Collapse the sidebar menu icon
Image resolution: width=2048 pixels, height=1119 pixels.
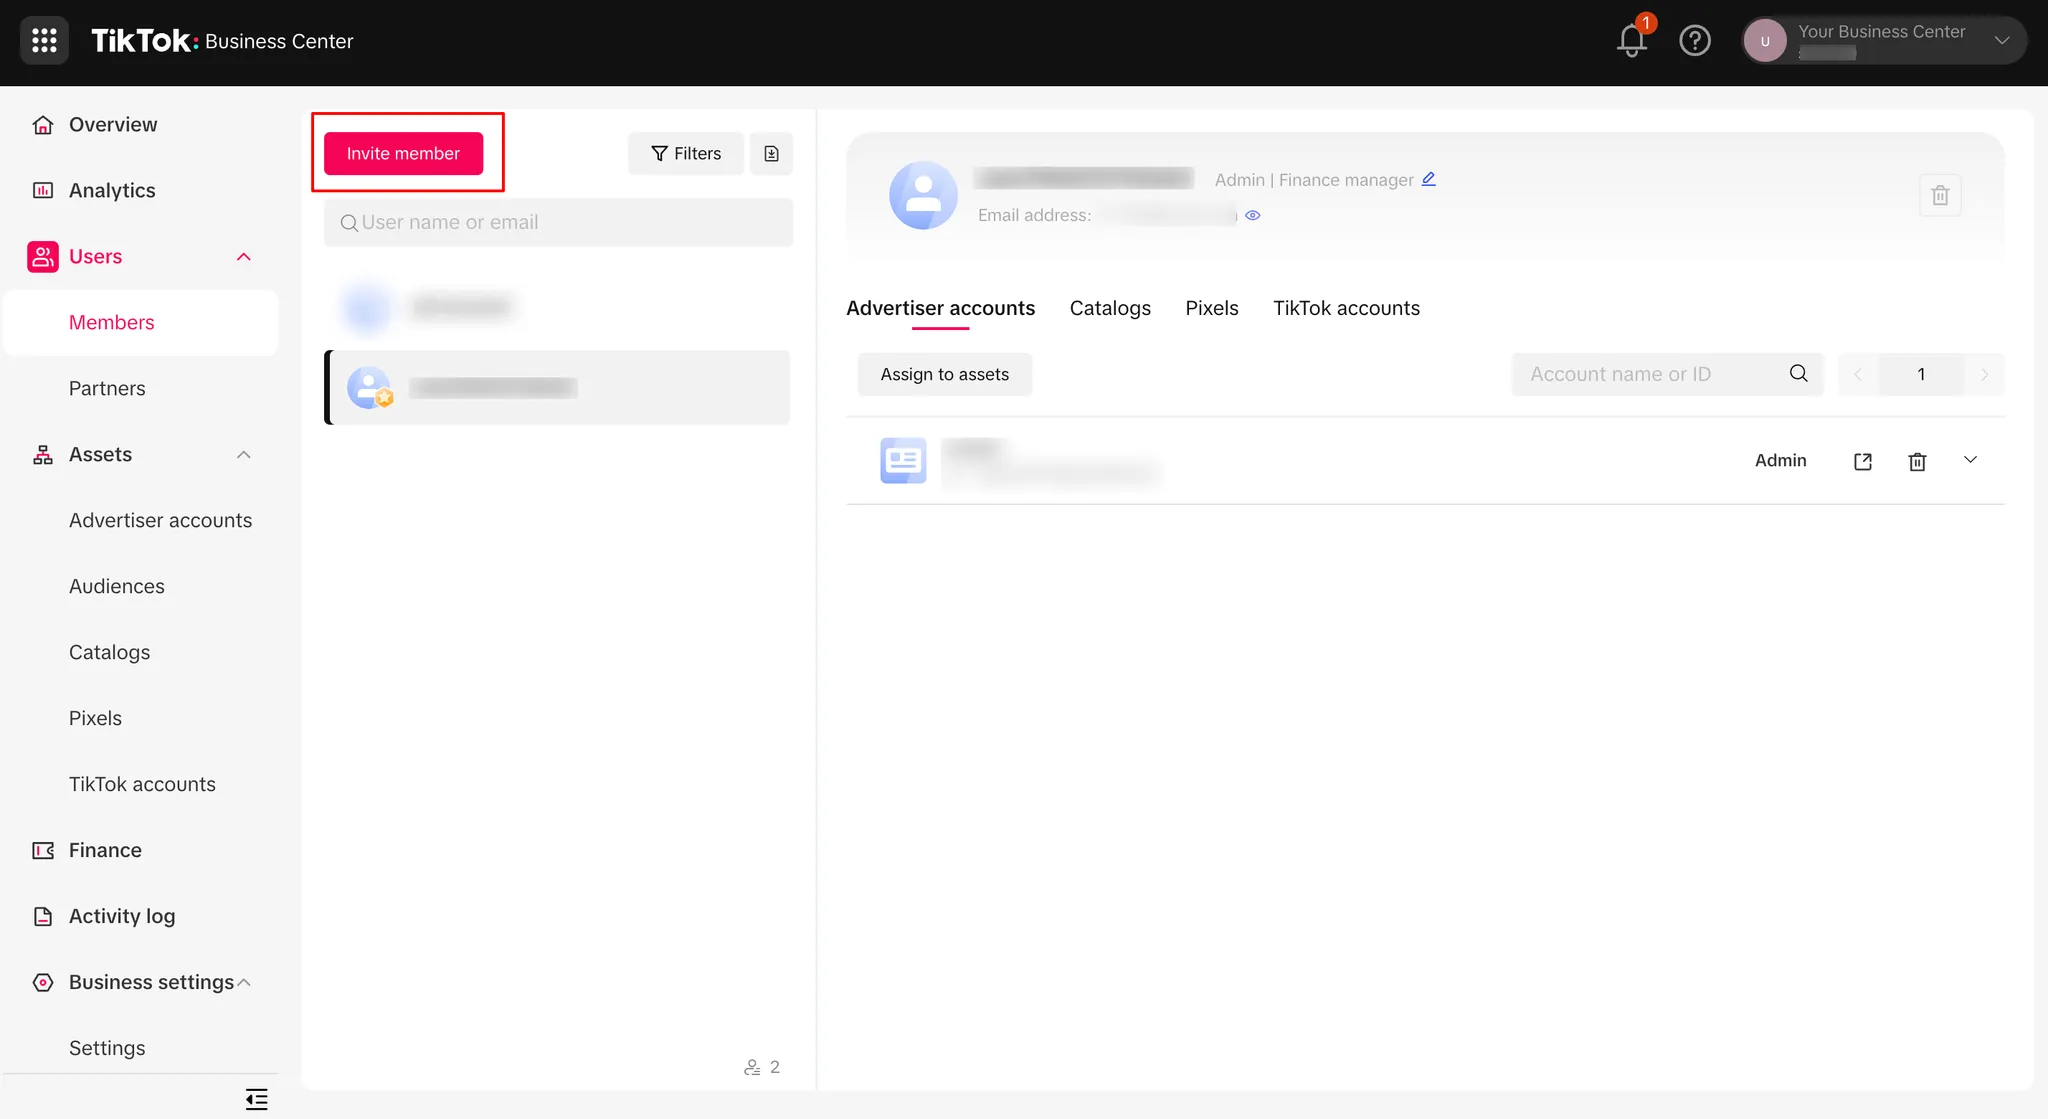coord(256,1099)
